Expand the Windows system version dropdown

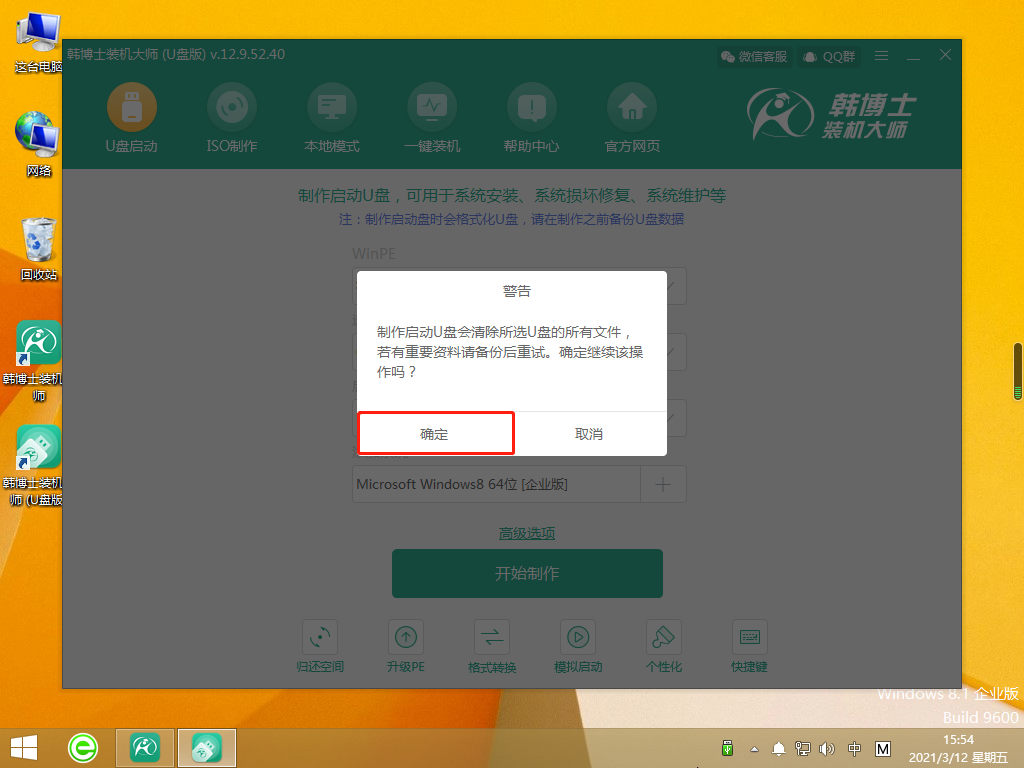click(497, 484)
